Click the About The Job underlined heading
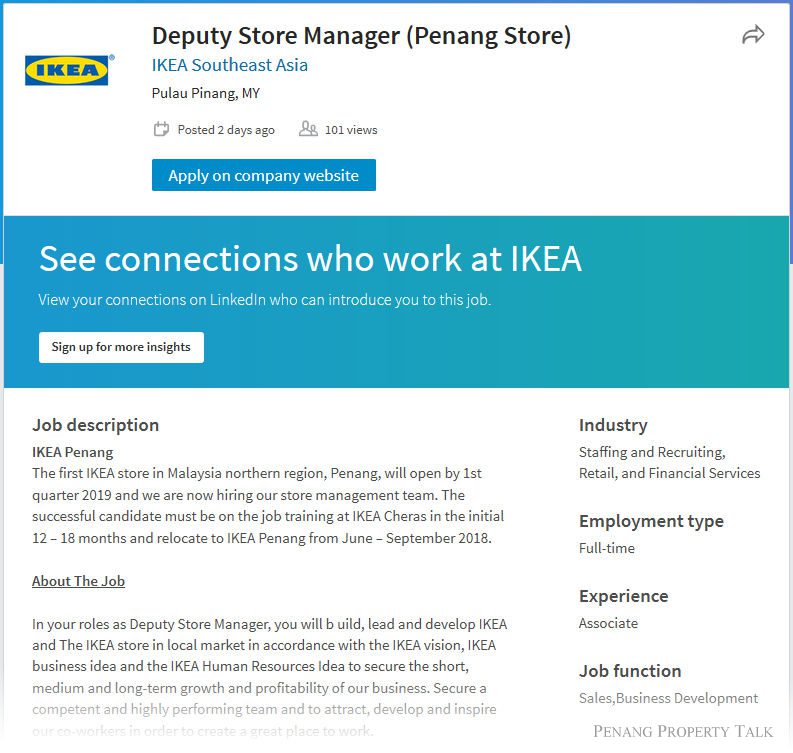The height and width of the screenshot is (753, 793). tap(78, 581)
